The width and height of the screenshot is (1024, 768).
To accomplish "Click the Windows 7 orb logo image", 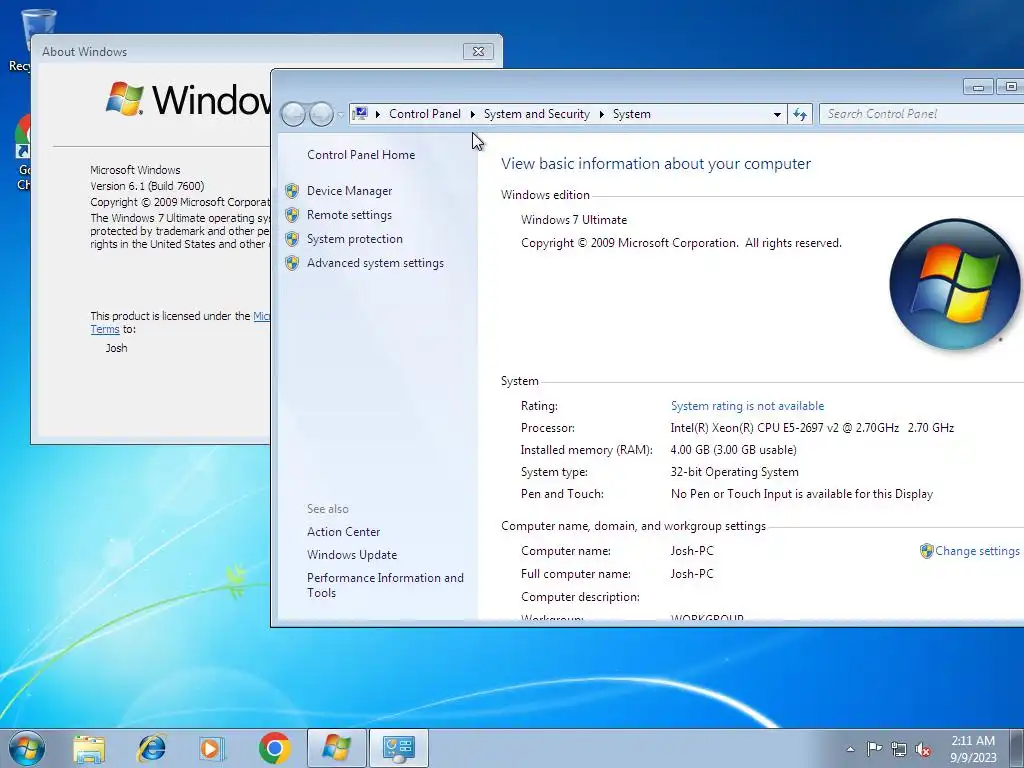I will point(954,284).
